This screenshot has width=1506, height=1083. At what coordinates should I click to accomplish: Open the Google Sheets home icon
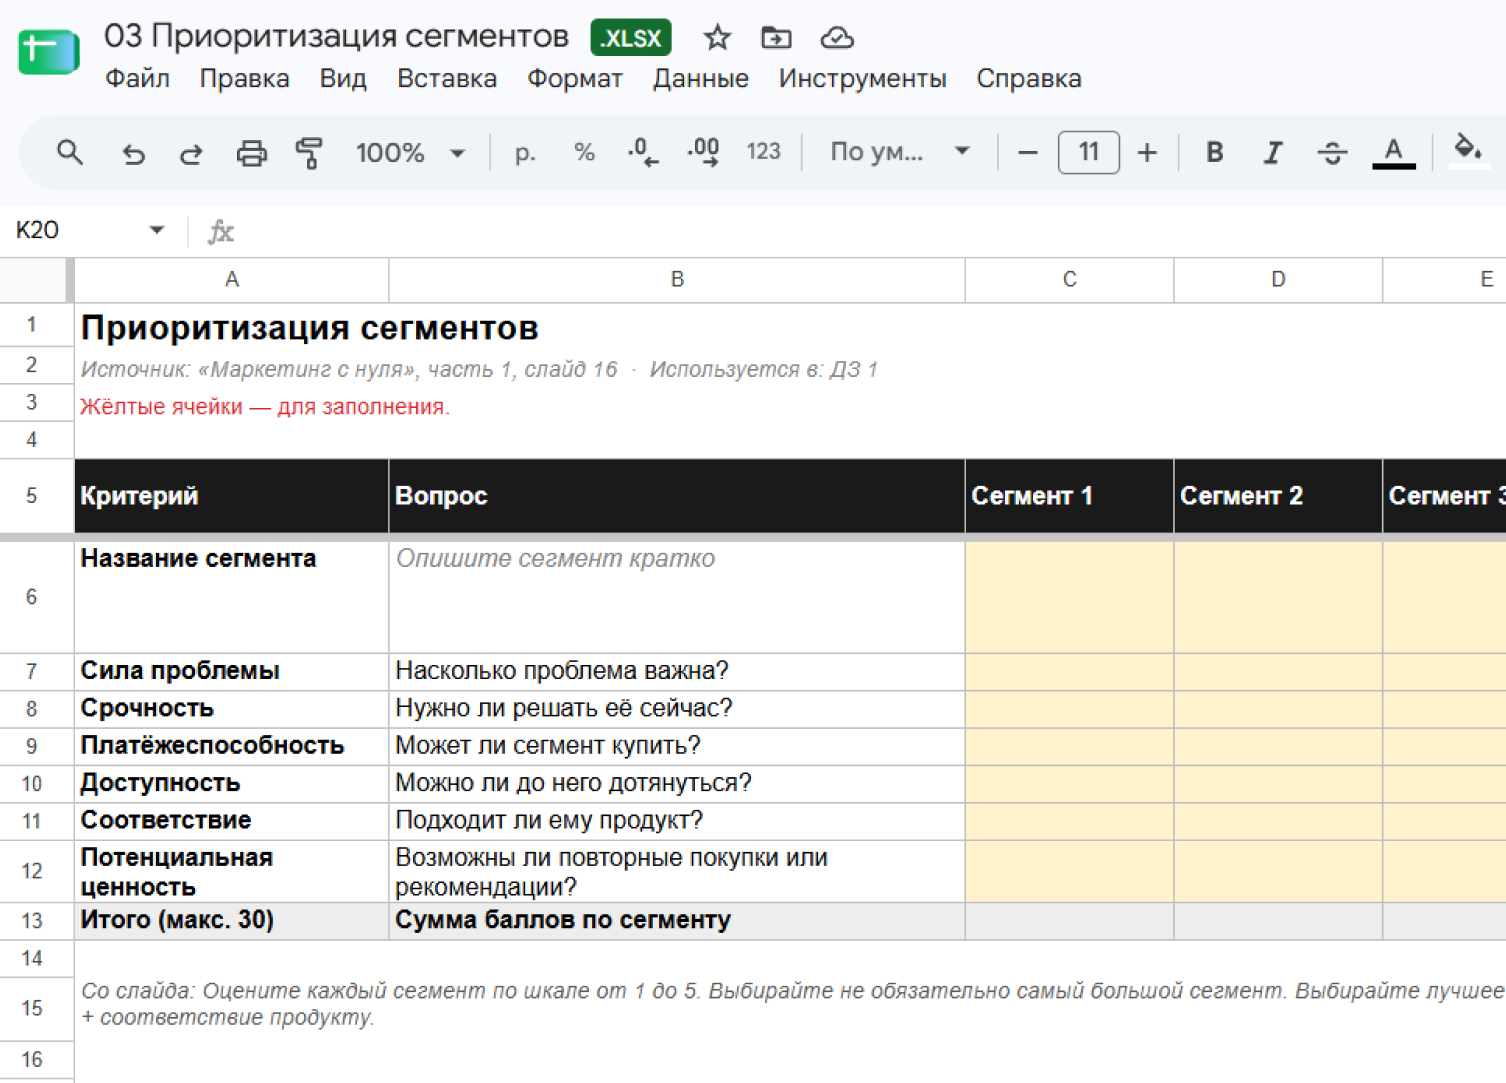coord(48,52)
